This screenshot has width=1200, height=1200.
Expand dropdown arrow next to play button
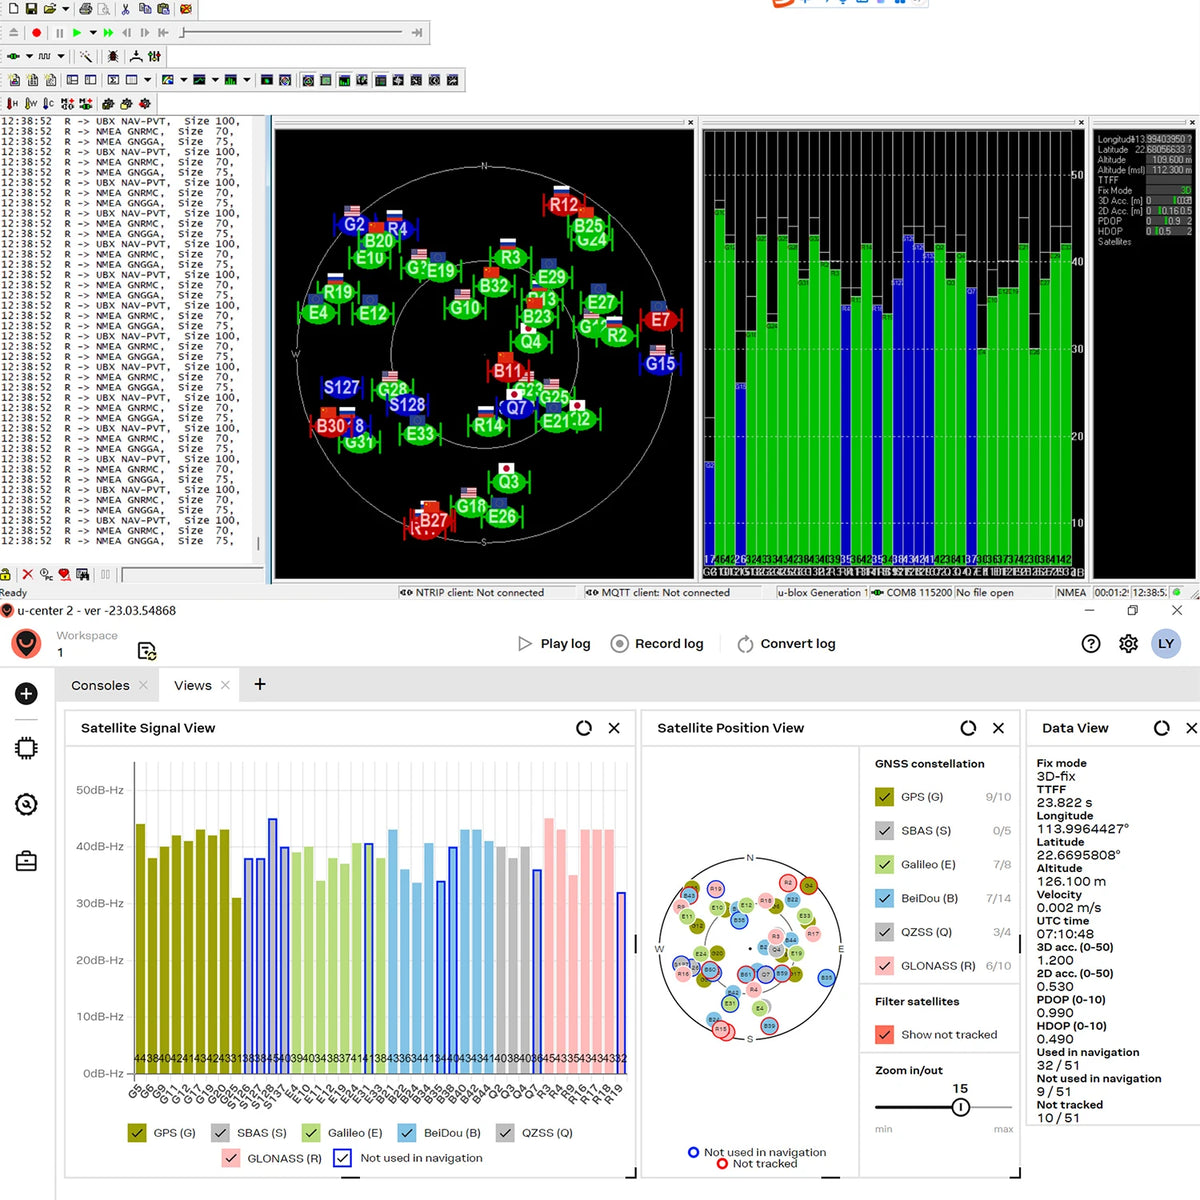pos(93,33)
